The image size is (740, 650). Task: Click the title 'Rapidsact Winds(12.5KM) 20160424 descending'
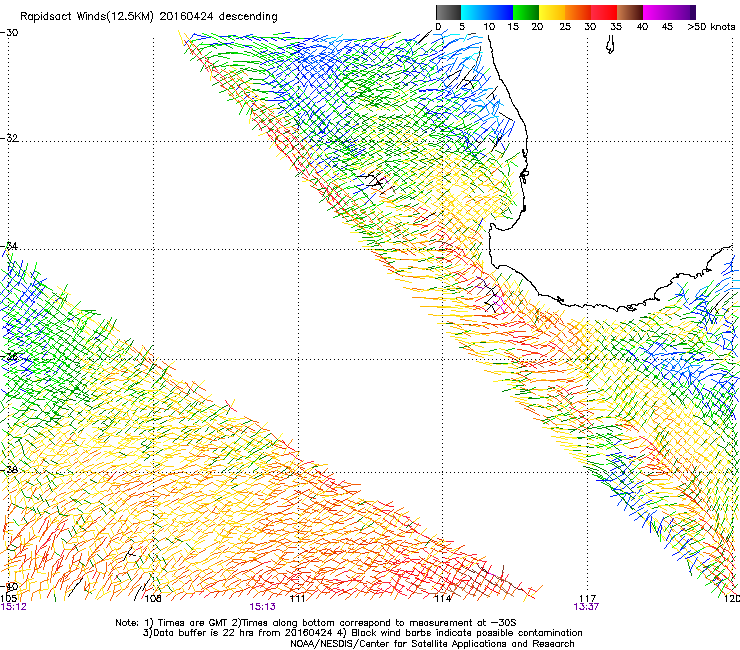click(149, 17)
